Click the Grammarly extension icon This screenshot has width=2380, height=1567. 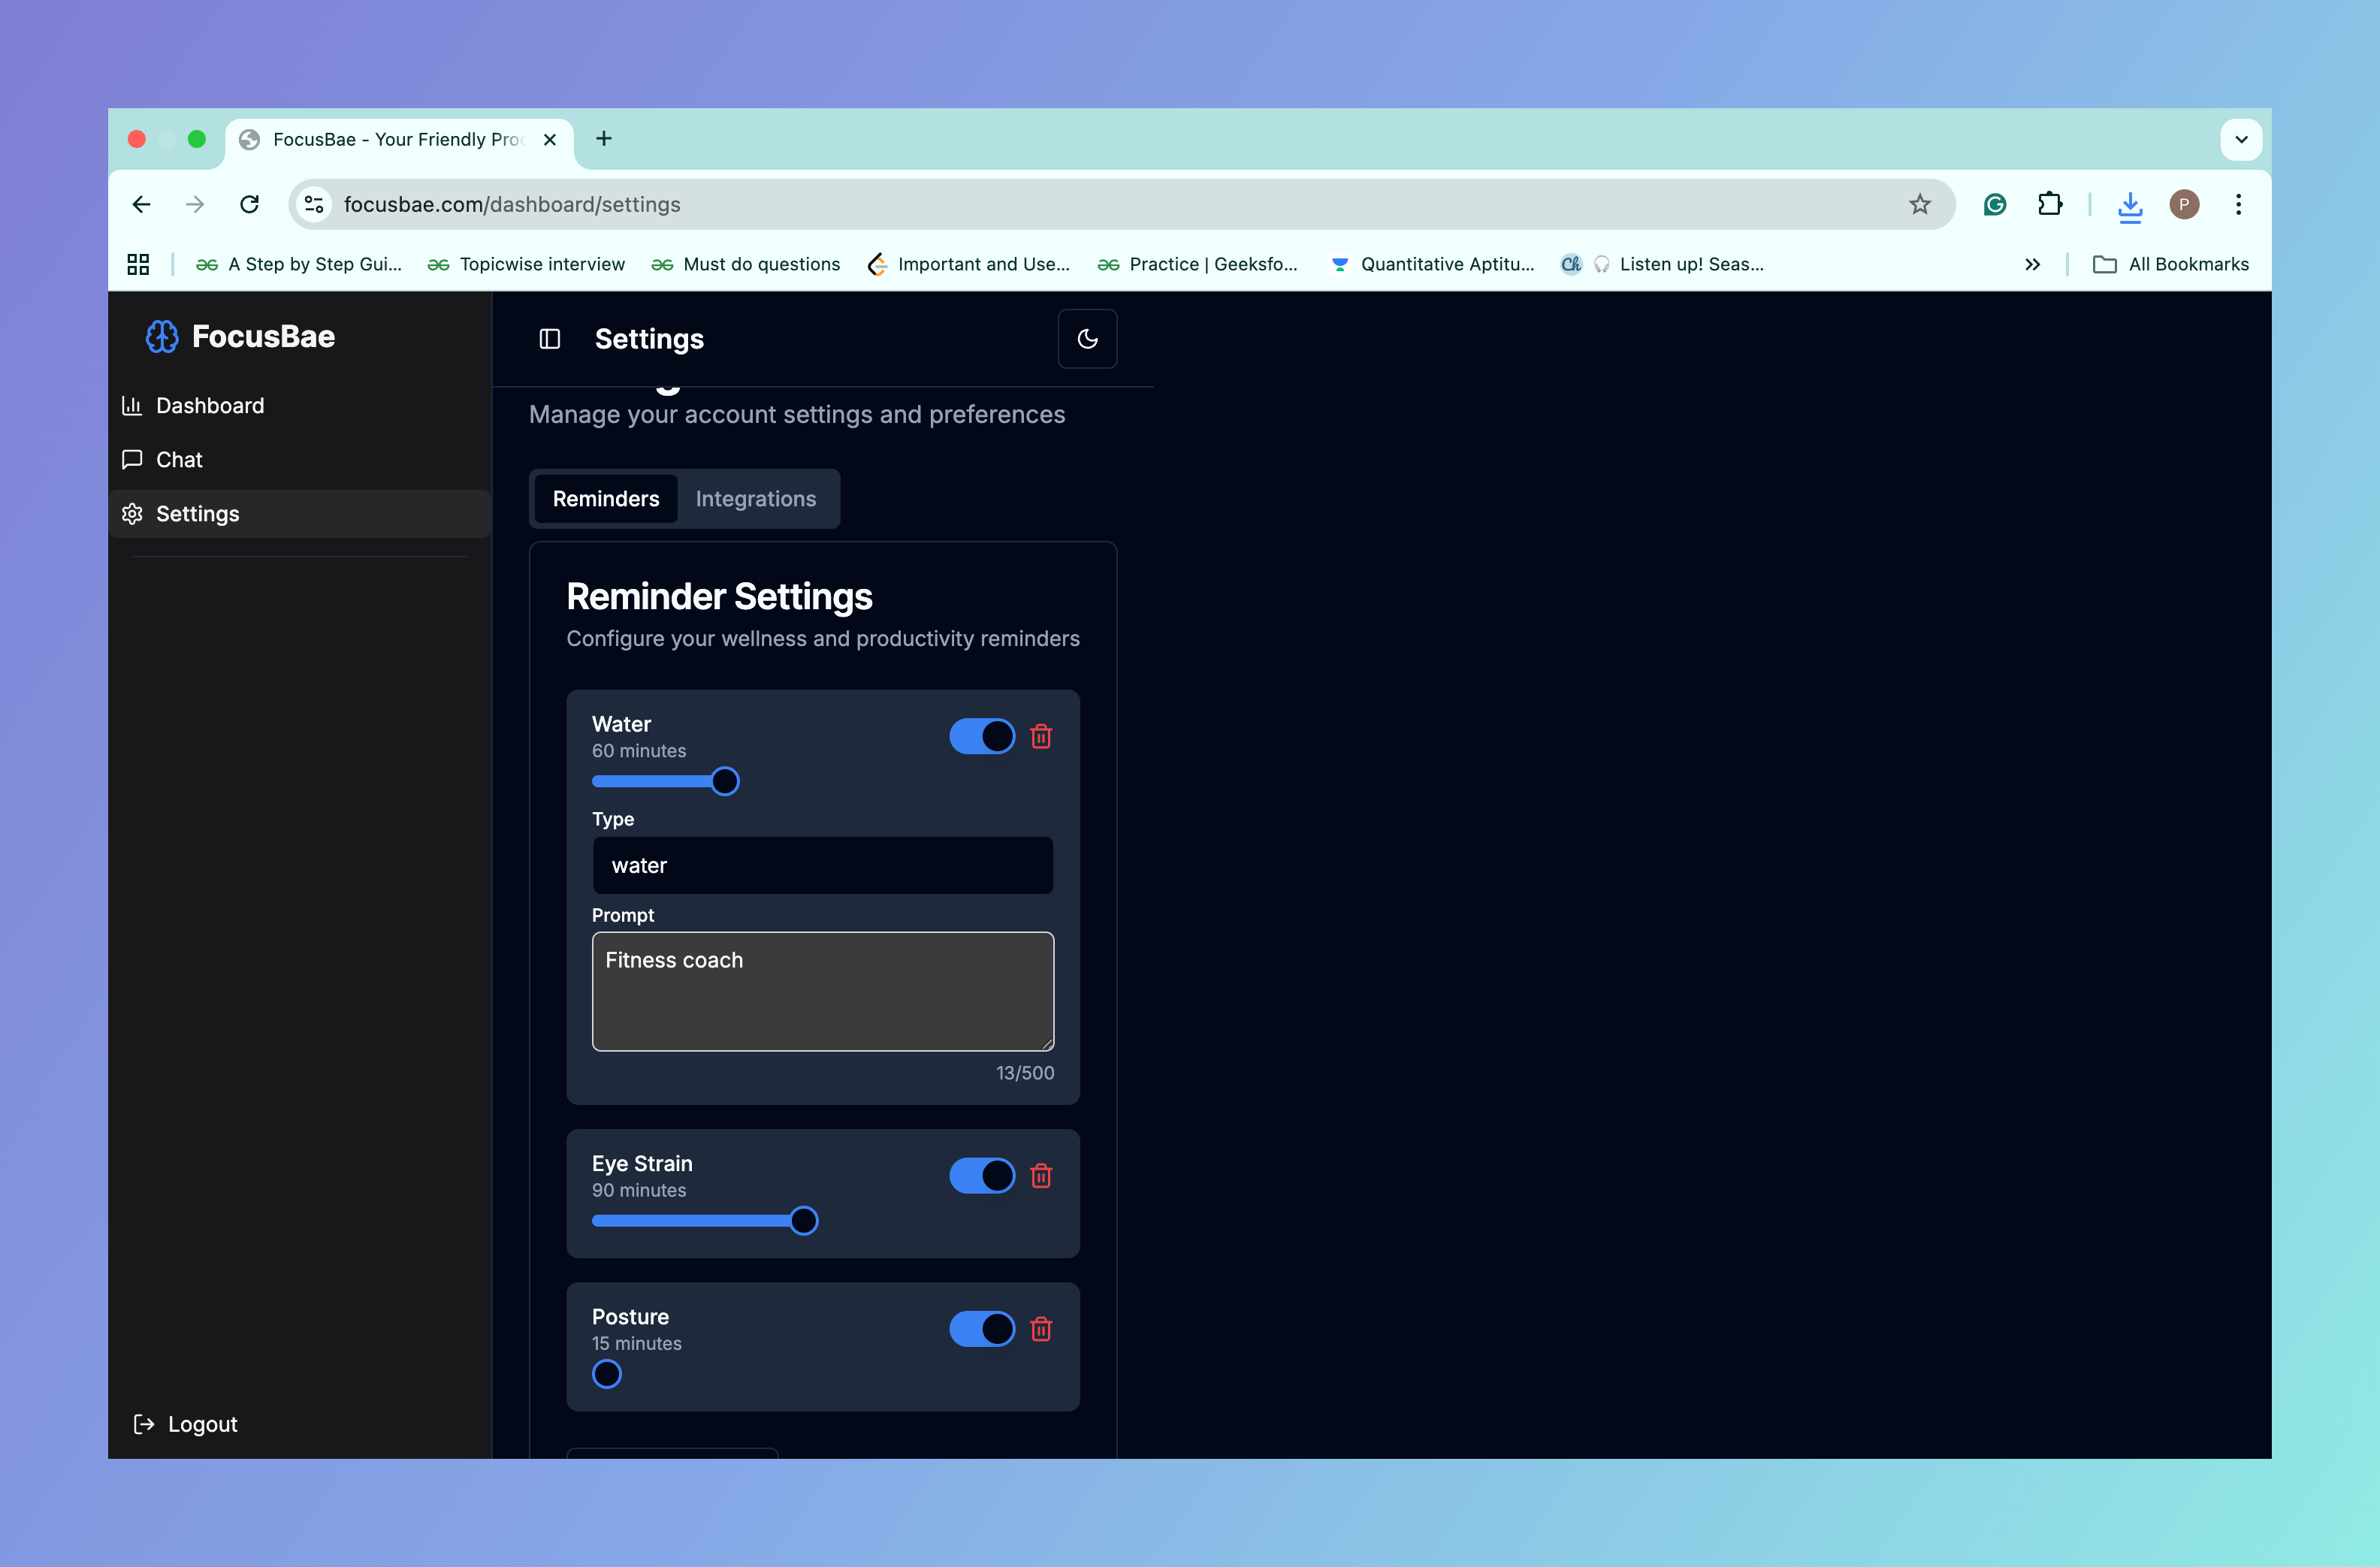pyautogui.click(x=1995, y=204)
